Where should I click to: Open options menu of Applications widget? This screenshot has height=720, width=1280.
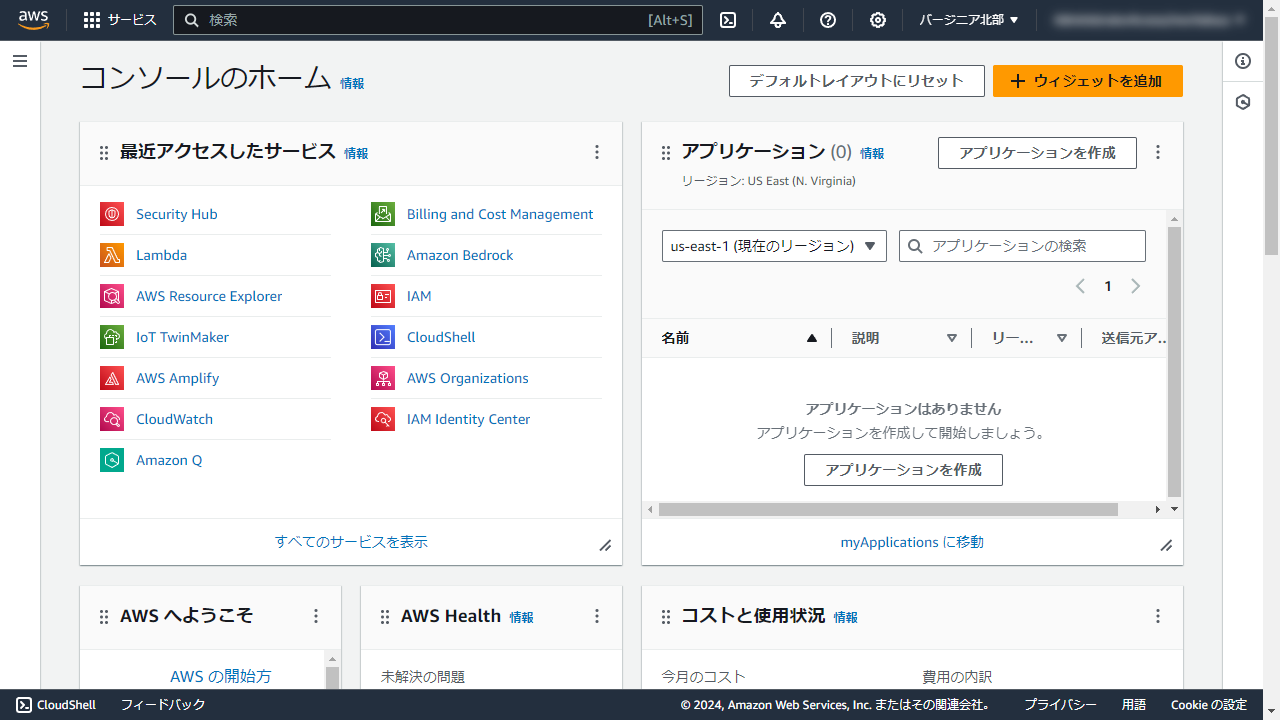pos(1158,152)
